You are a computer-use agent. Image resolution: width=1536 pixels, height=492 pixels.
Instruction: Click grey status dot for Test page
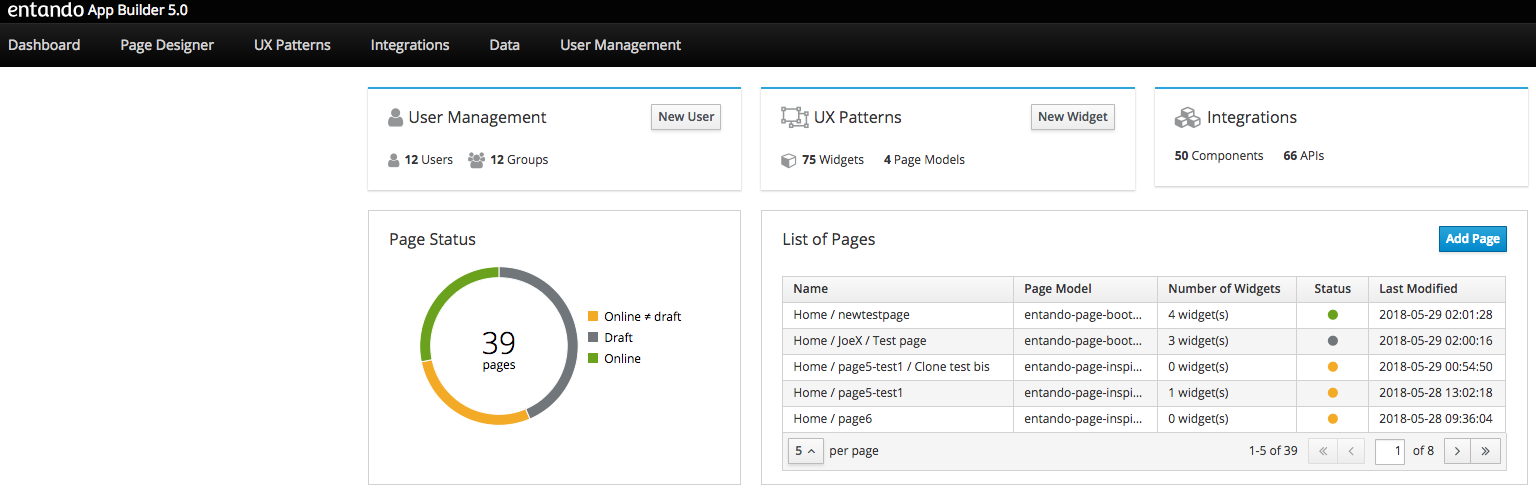[x=1332, y=341]
